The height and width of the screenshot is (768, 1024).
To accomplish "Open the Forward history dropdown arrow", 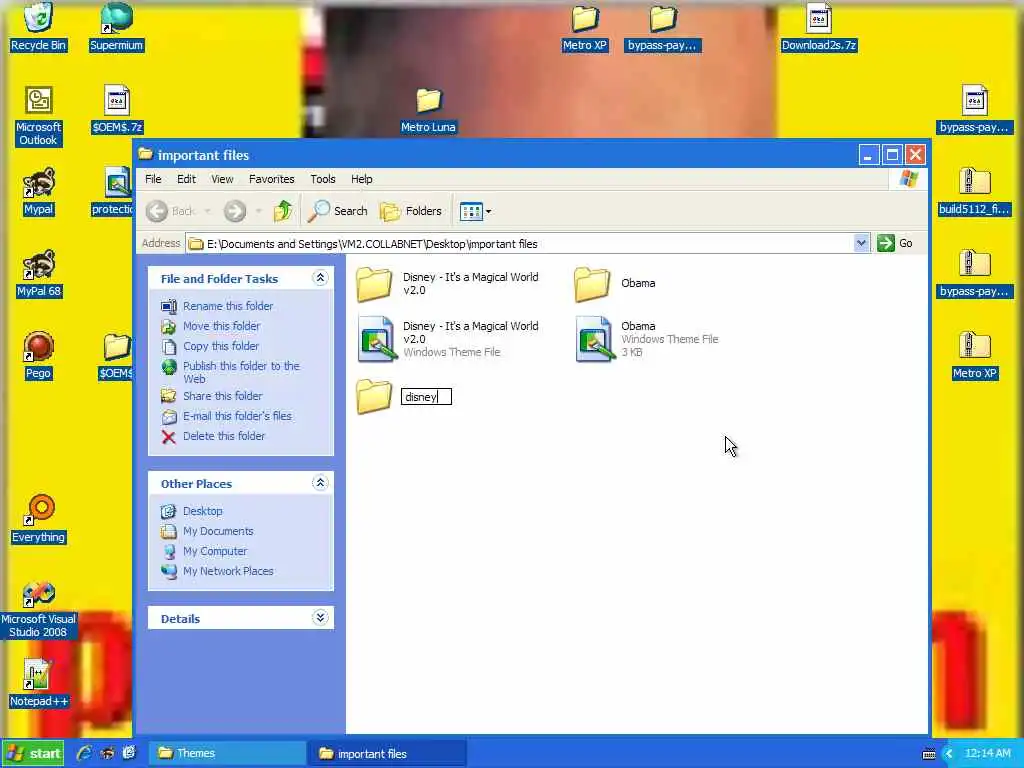I will click(259, 211).
